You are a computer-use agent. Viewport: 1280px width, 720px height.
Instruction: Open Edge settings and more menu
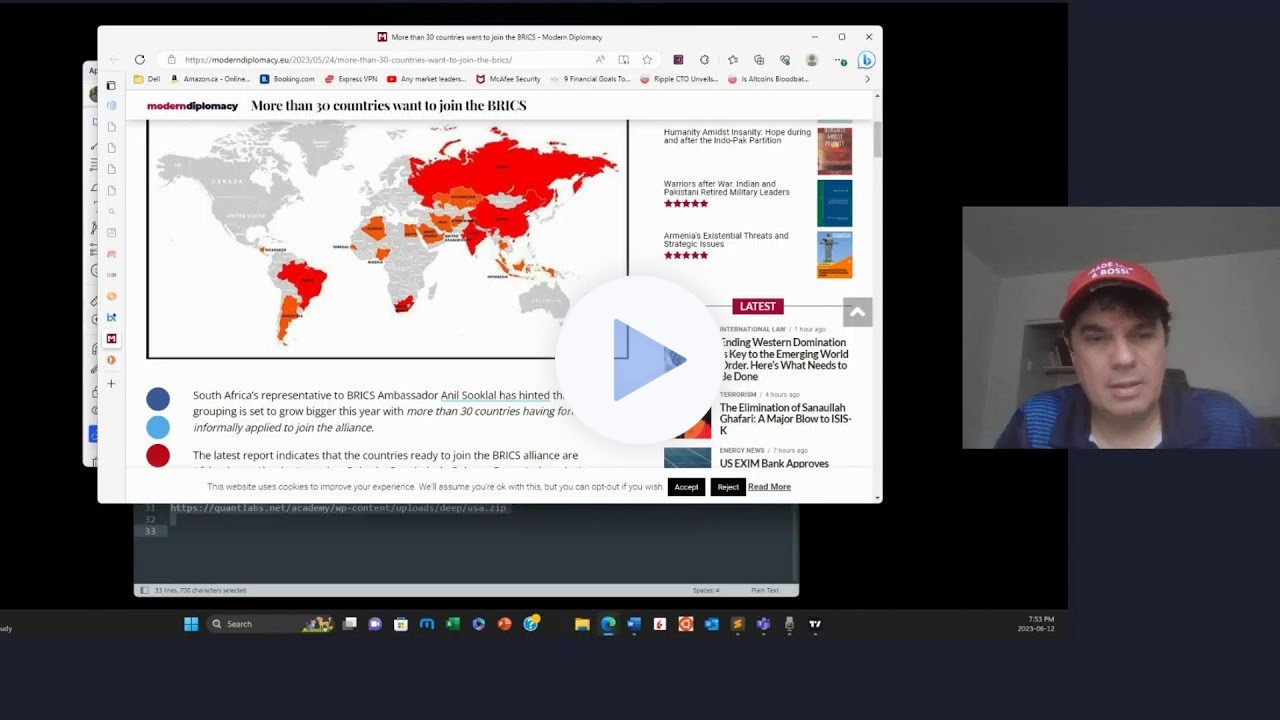[840, 60]
